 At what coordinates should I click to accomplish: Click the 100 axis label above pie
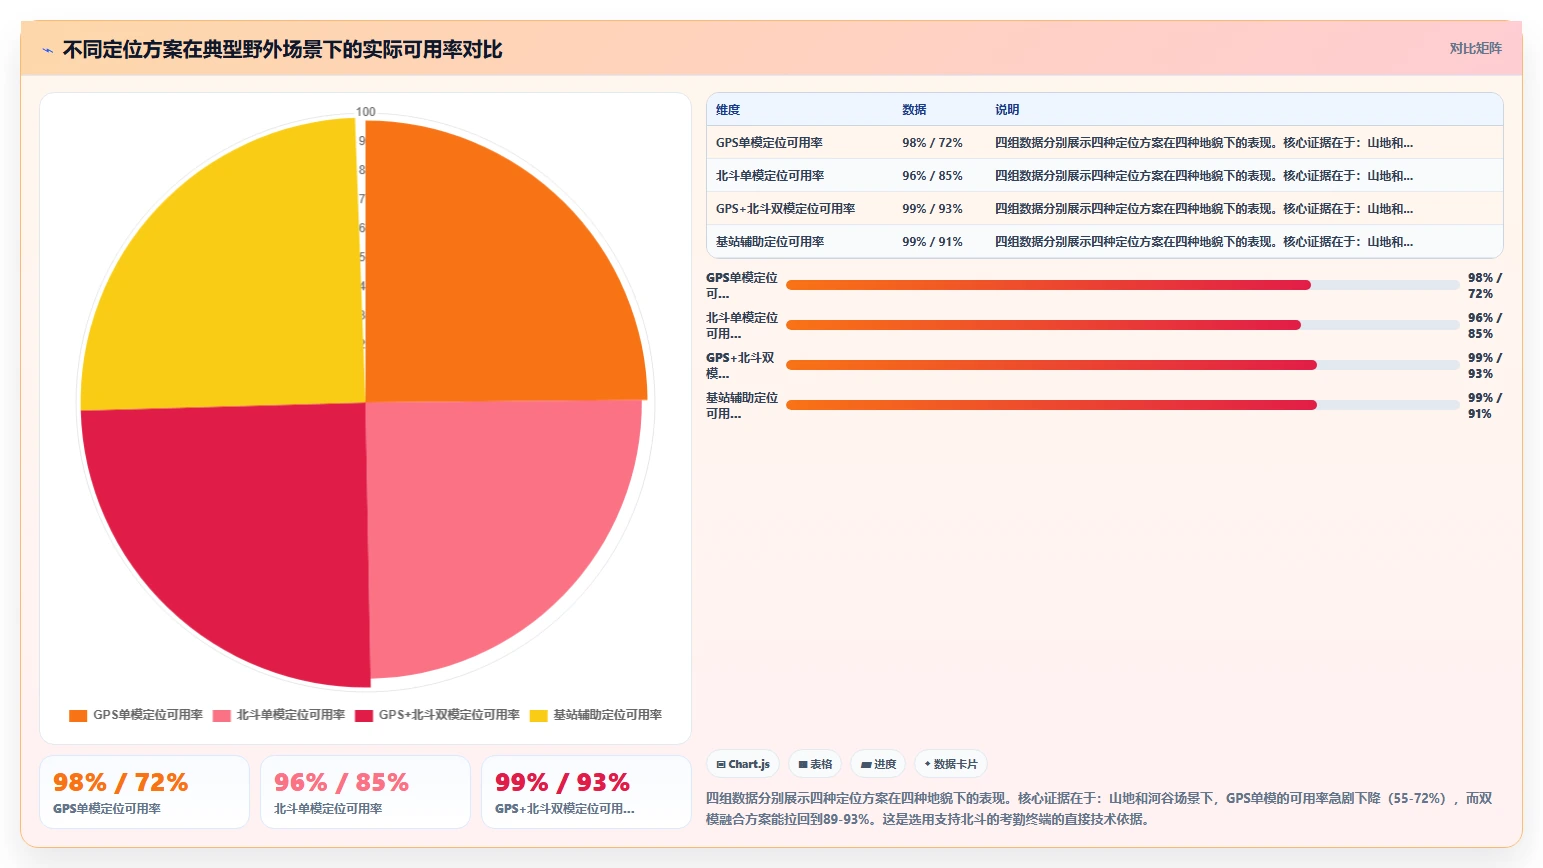pyautogui.click(x=366, y=112)
